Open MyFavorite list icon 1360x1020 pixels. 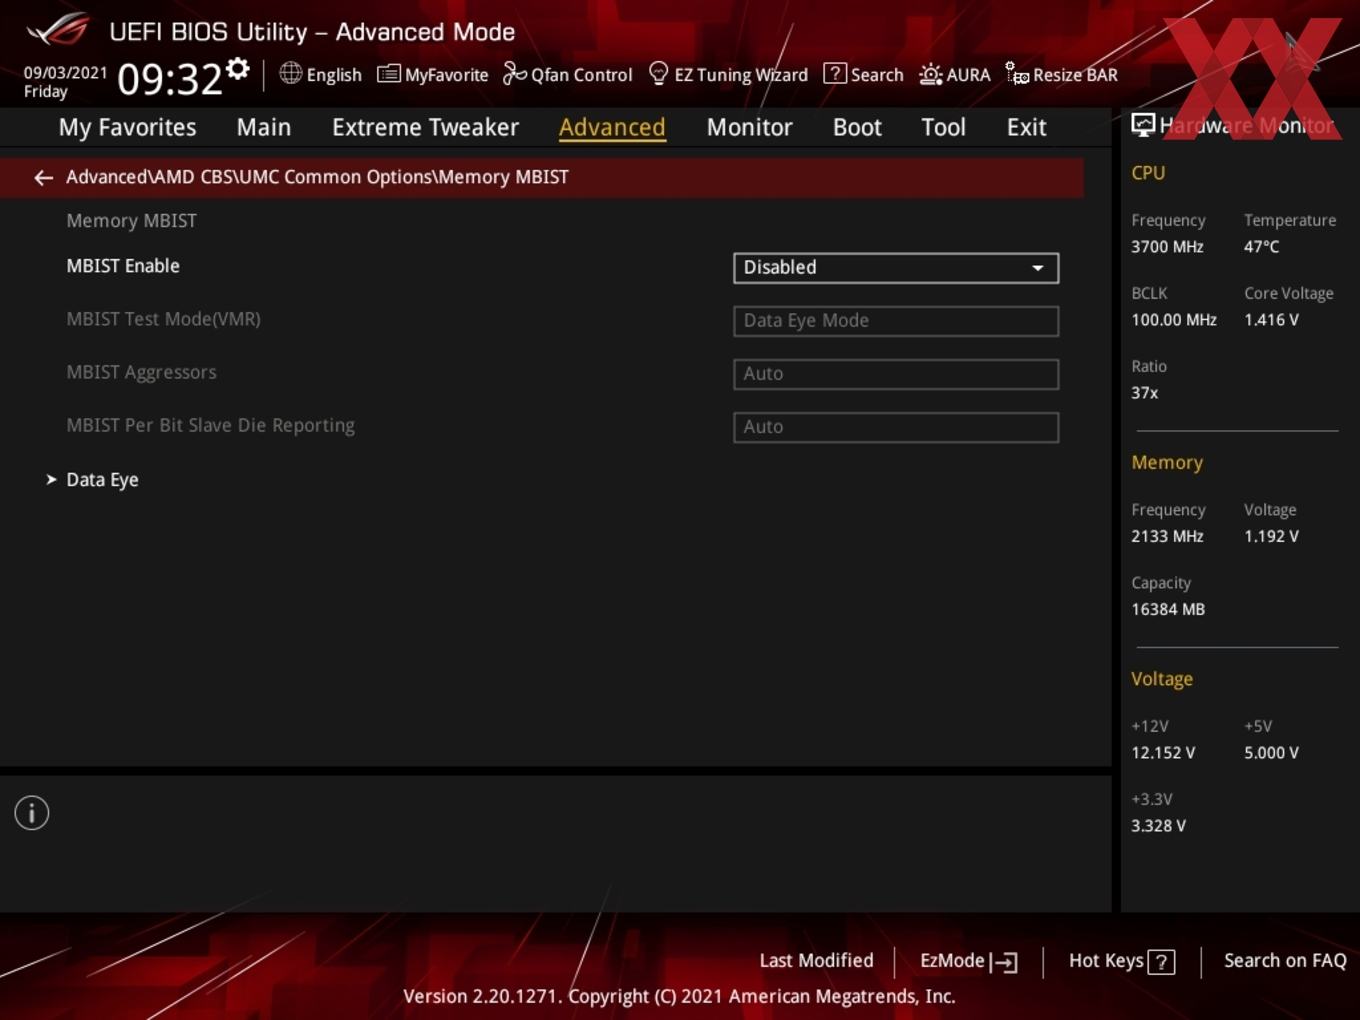click(389, 74)
